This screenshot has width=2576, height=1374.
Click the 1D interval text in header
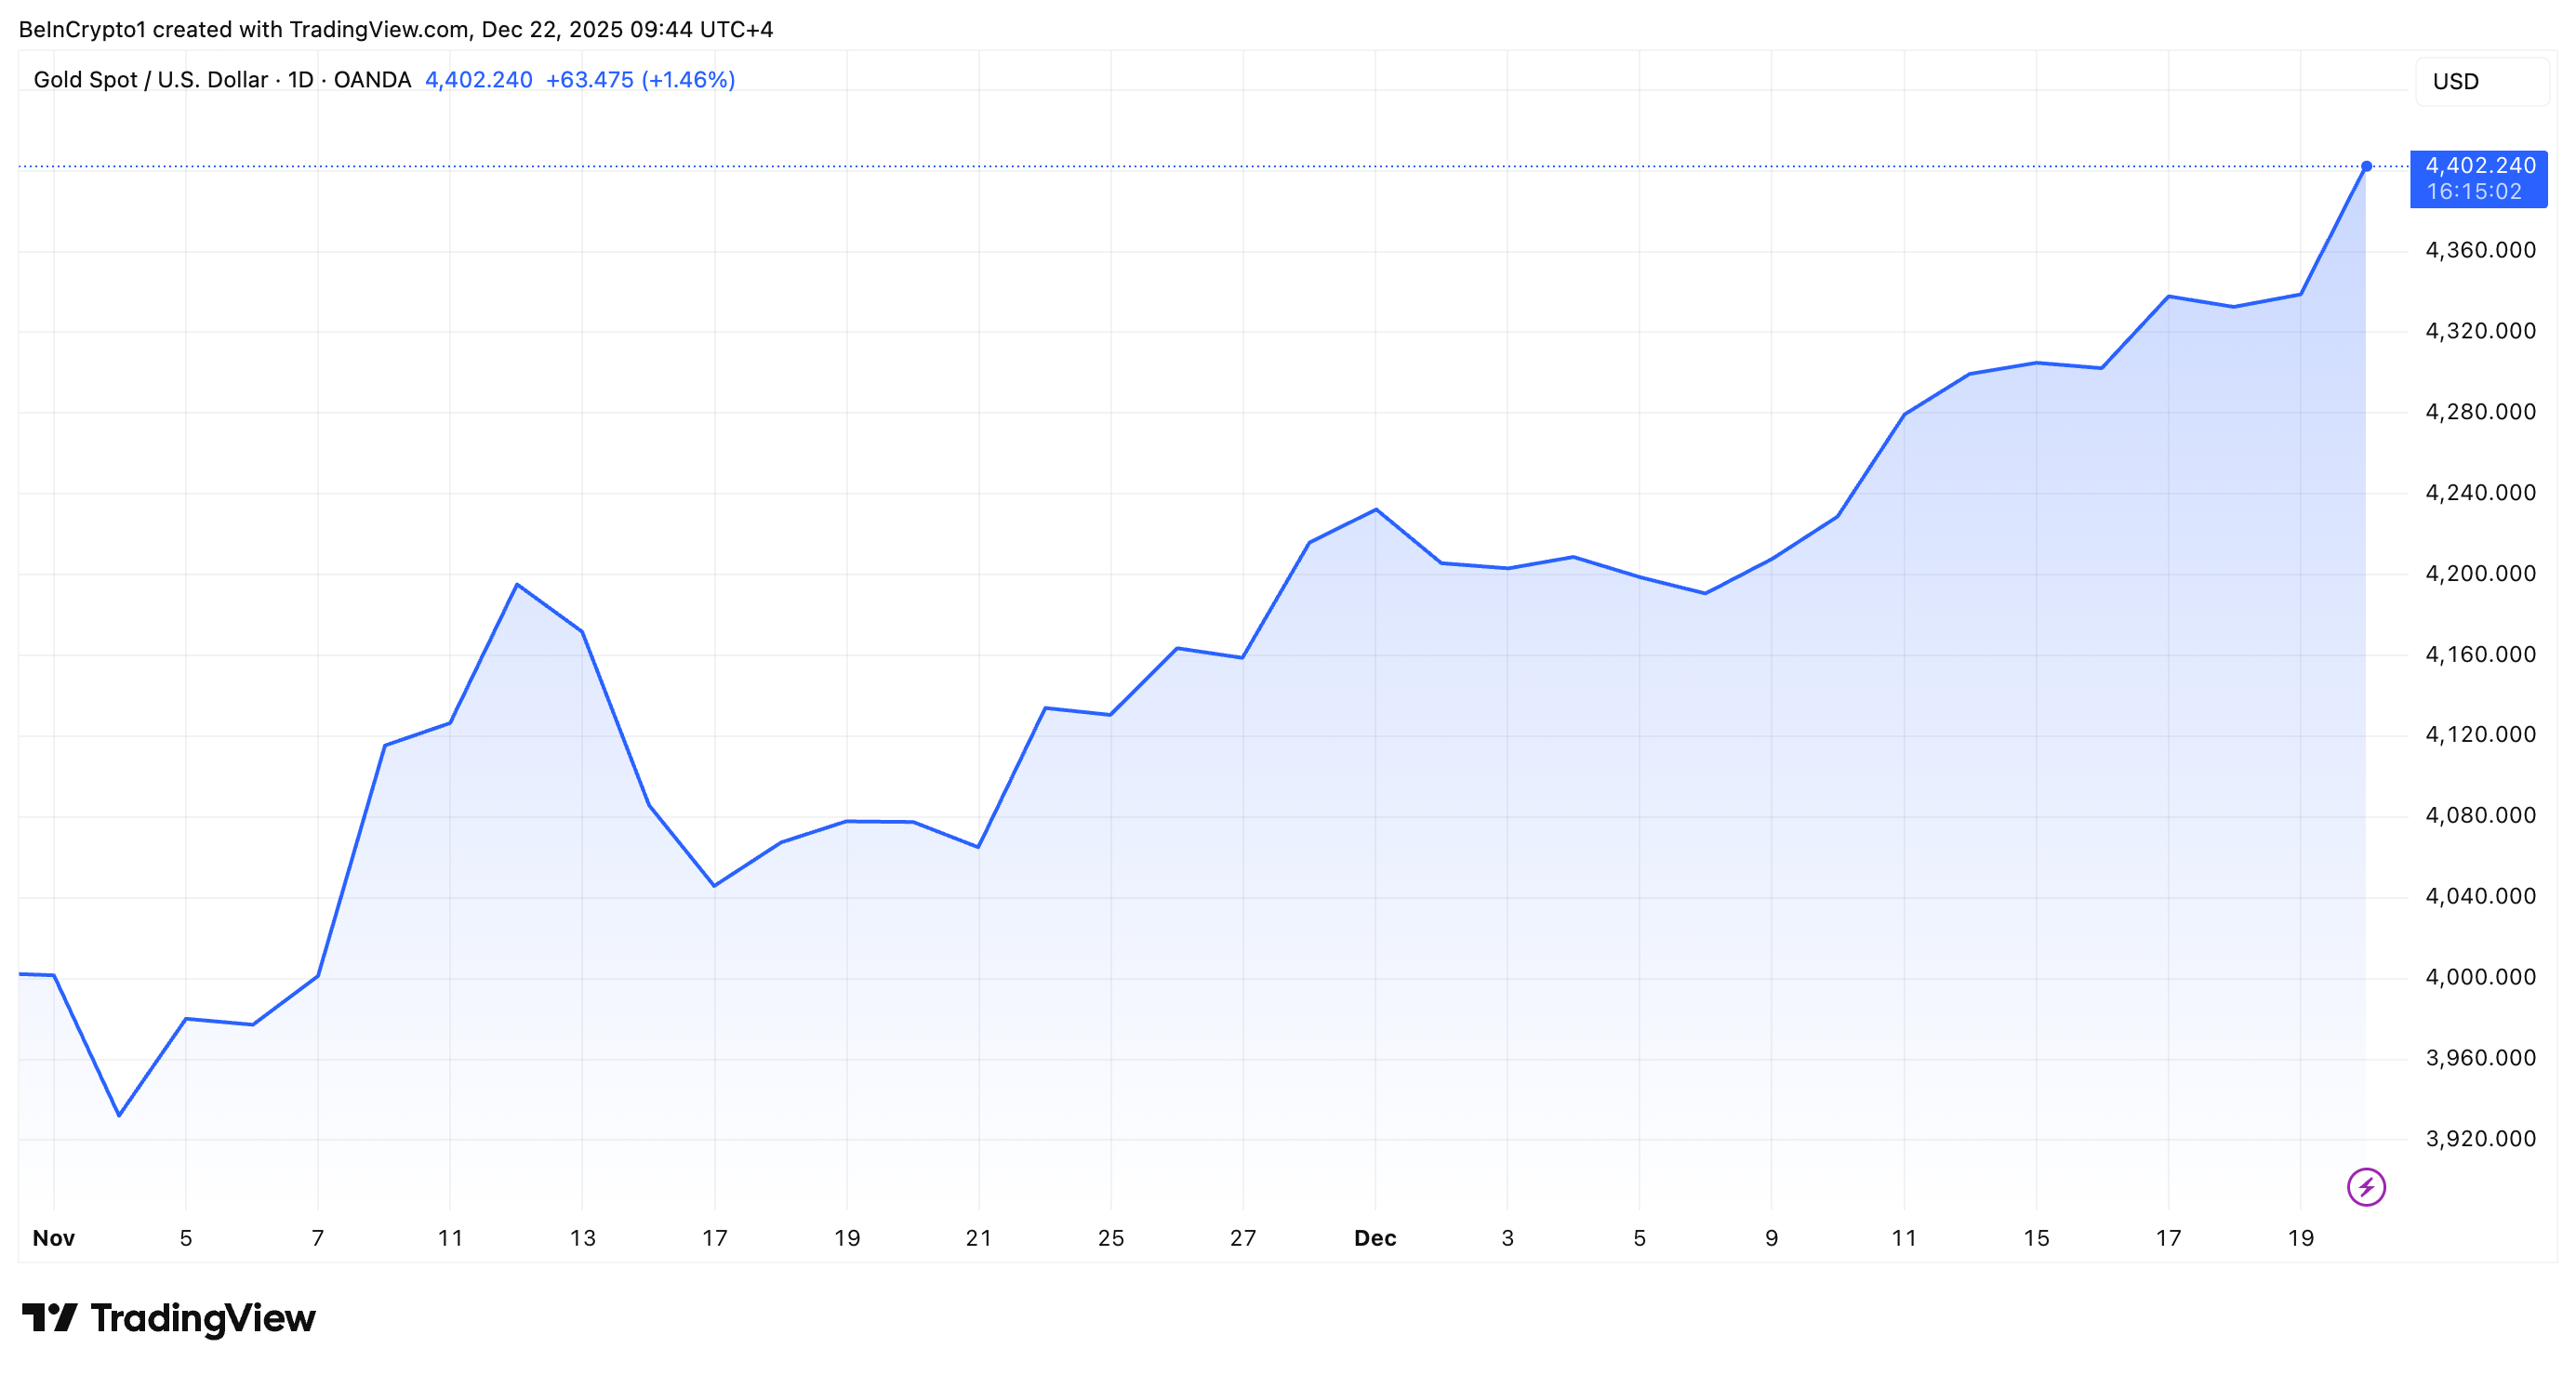pos(300,80)
